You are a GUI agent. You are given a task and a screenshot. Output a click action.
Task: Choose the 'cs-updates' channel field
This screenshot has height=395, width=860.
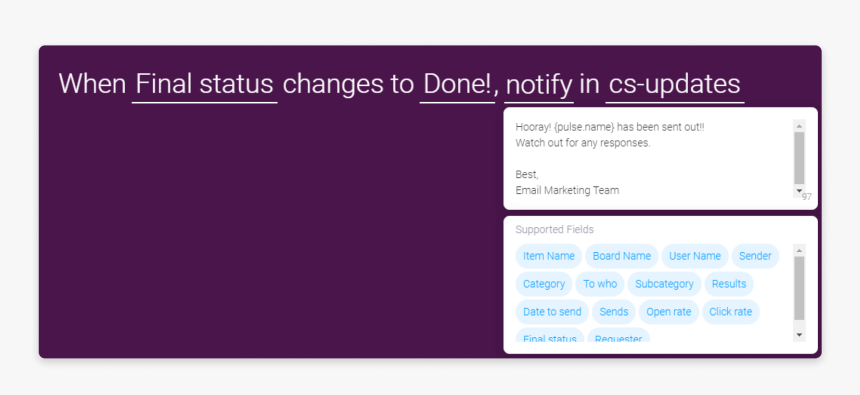point(675,85)
